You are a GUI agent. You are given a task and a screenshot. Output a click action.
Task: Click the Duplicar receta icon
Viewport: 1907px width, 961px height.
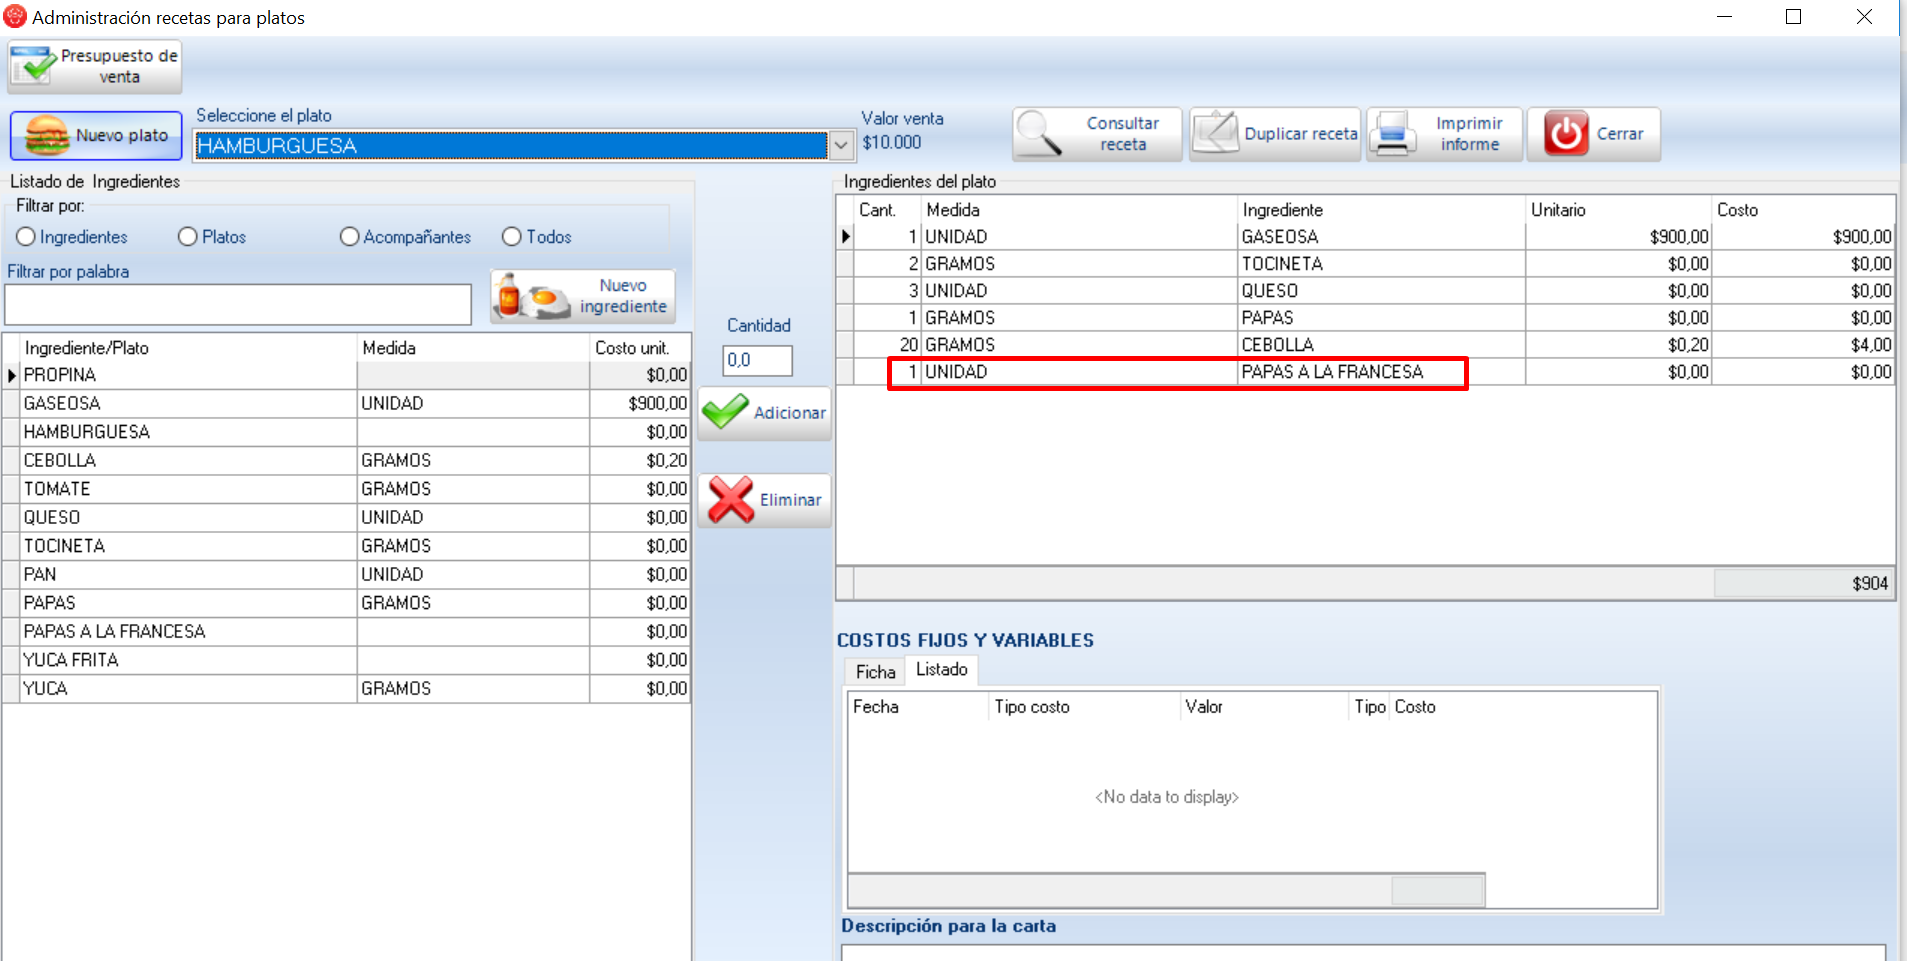(x=1216, y=134)
